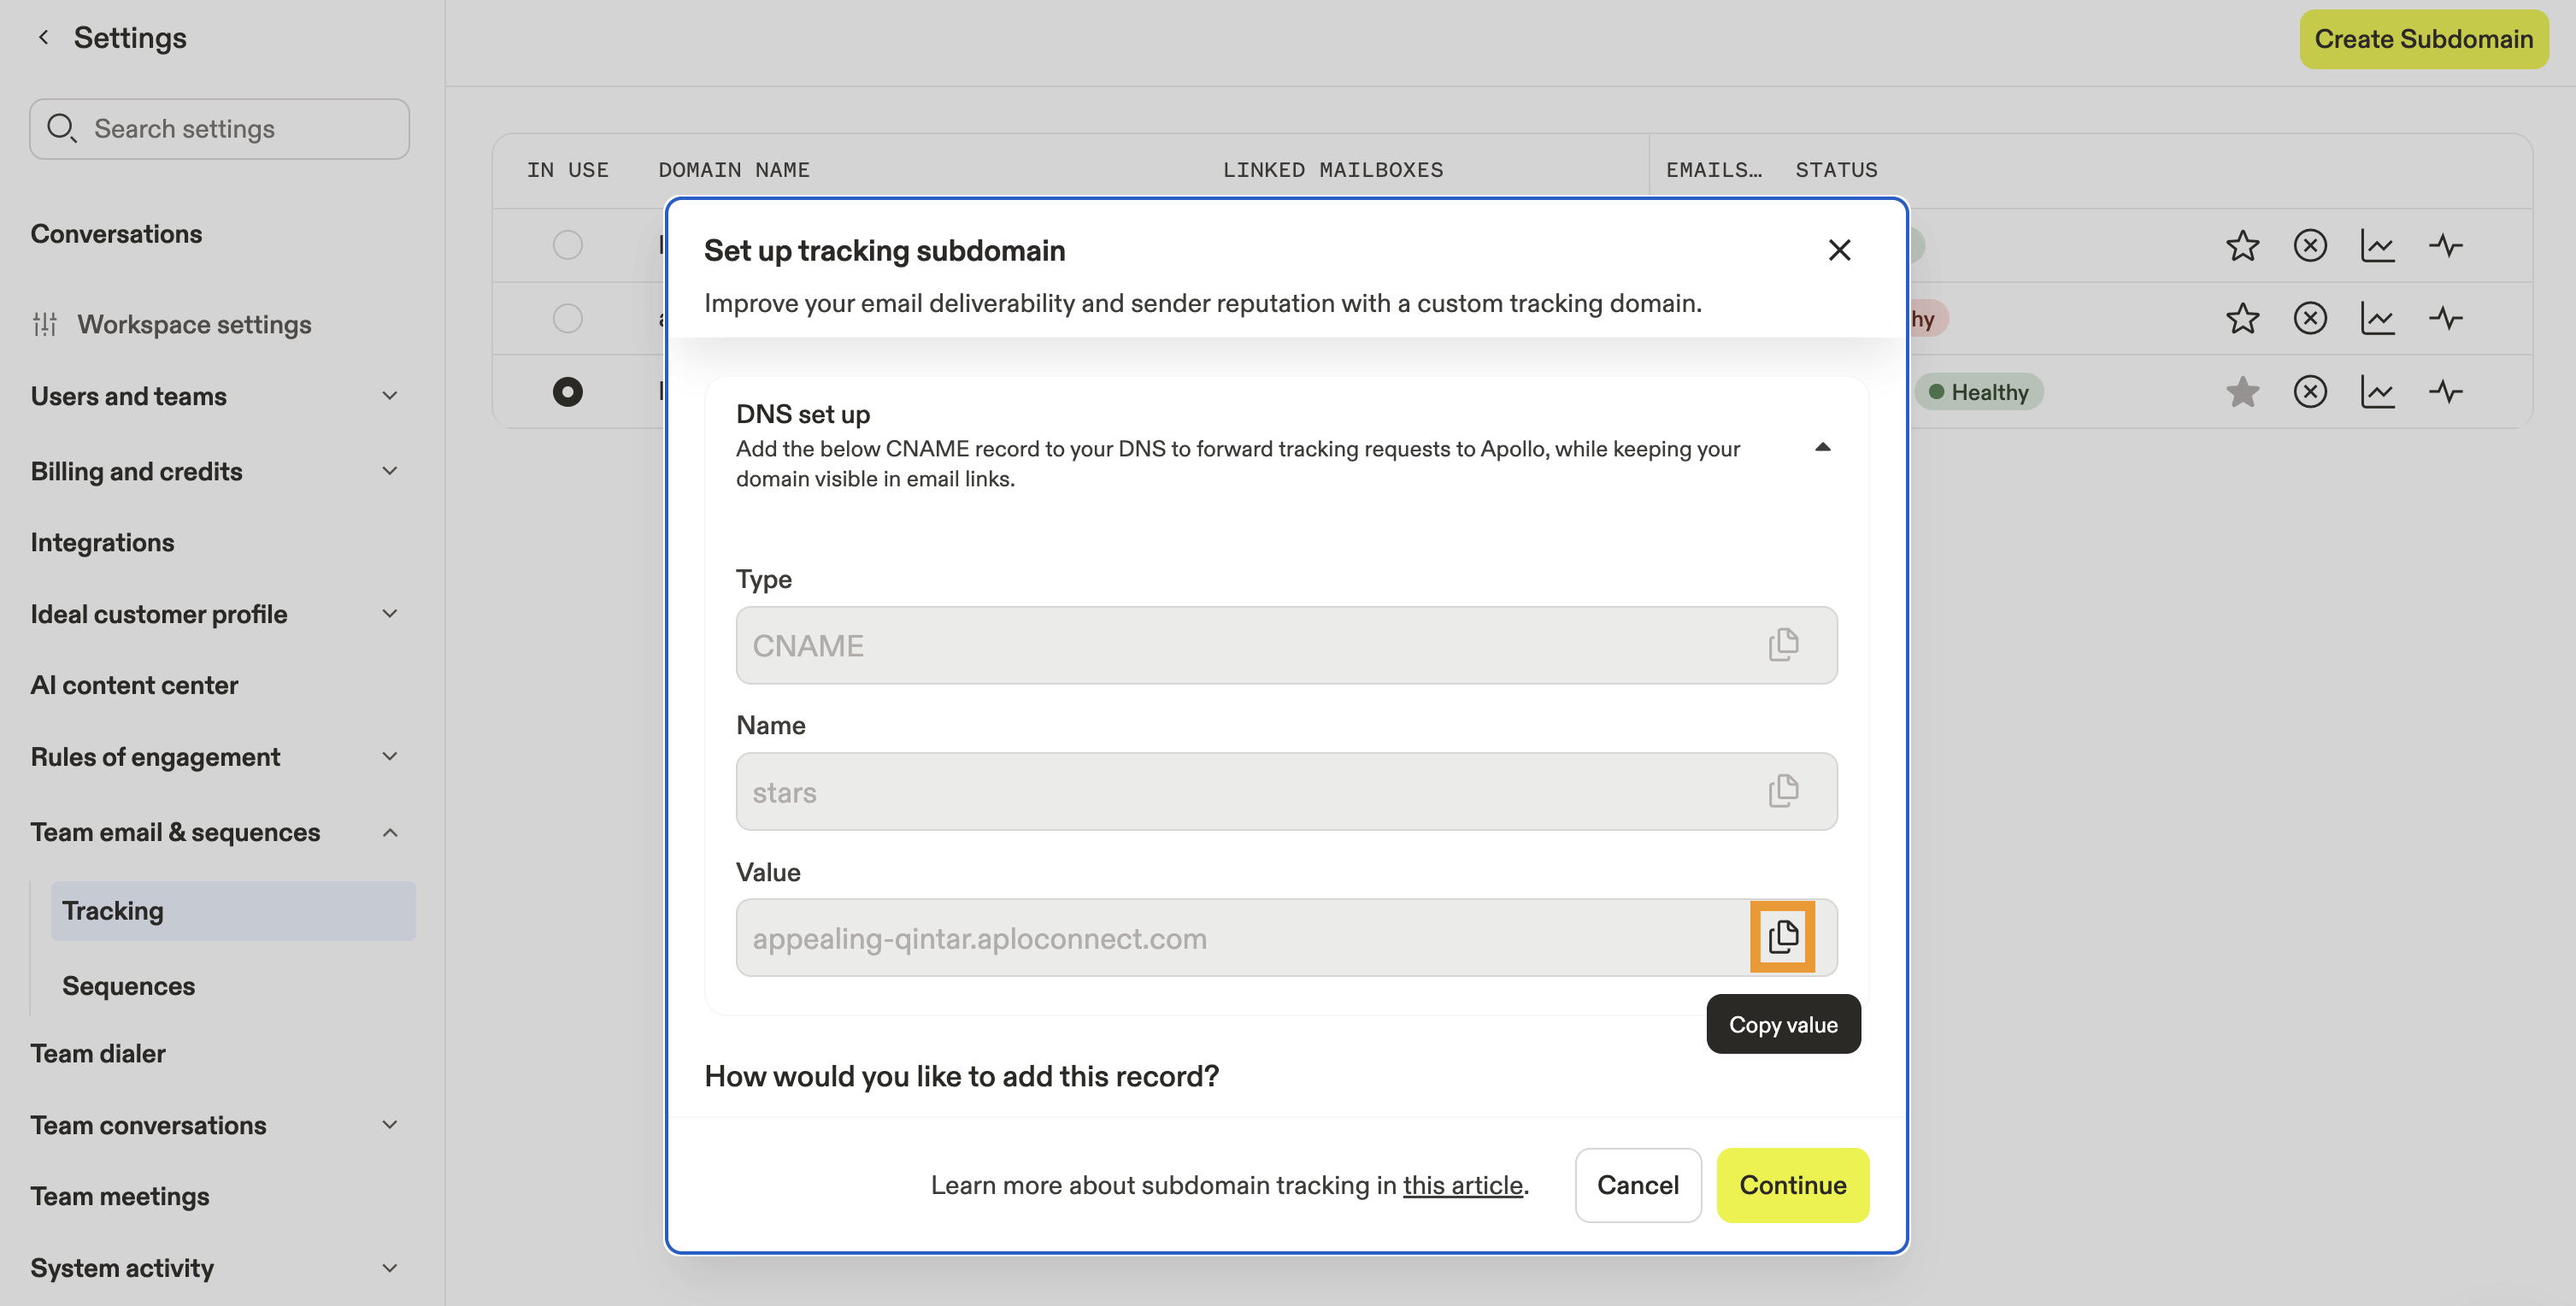Check health pulse for Healthy domain row
Screen dimensions: 2576x1306
(2446, 391)
